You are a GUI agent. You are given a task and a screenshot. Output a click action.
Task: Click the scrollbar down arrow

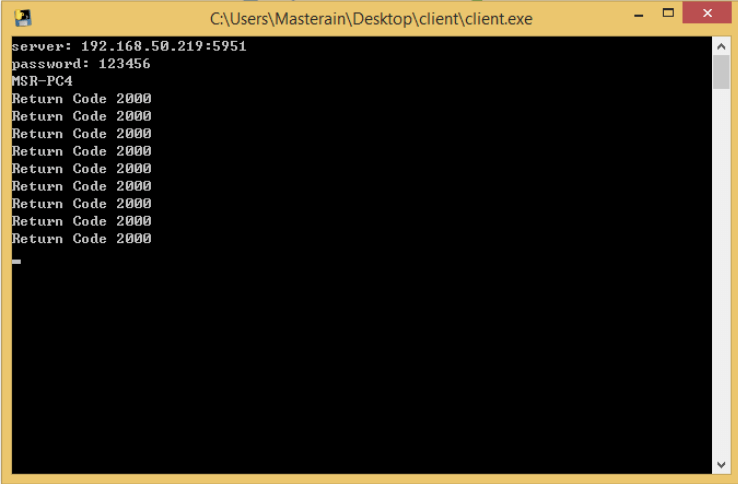pyautogui.click(x=721, y=465)
